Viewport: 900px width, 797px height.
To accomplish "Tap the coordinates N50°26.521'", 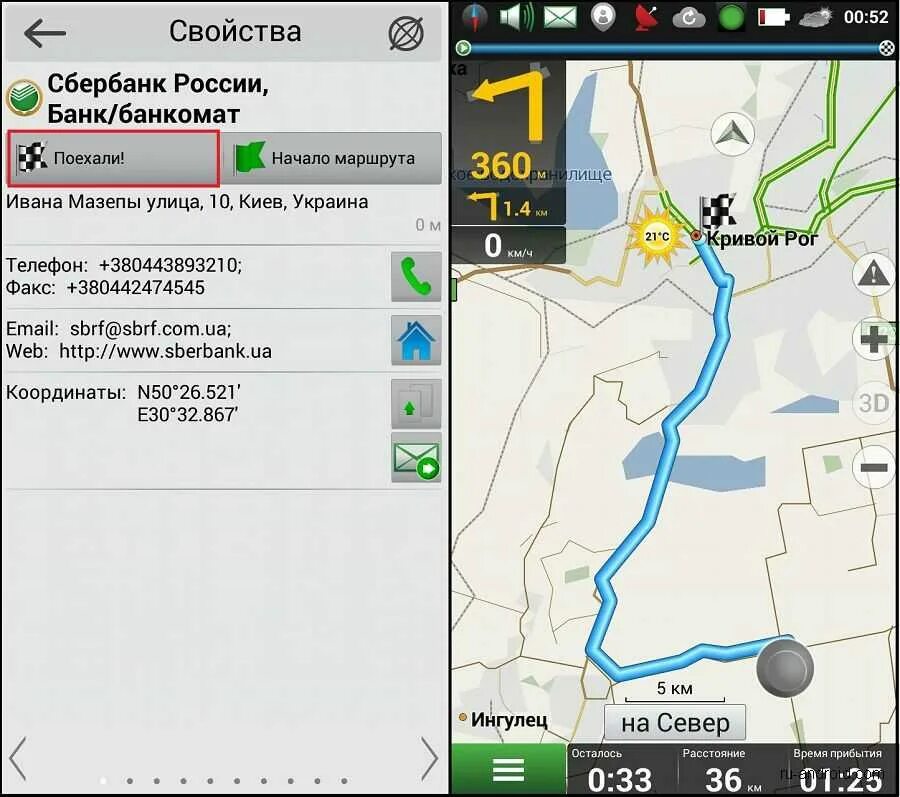I will pos(188,392).
